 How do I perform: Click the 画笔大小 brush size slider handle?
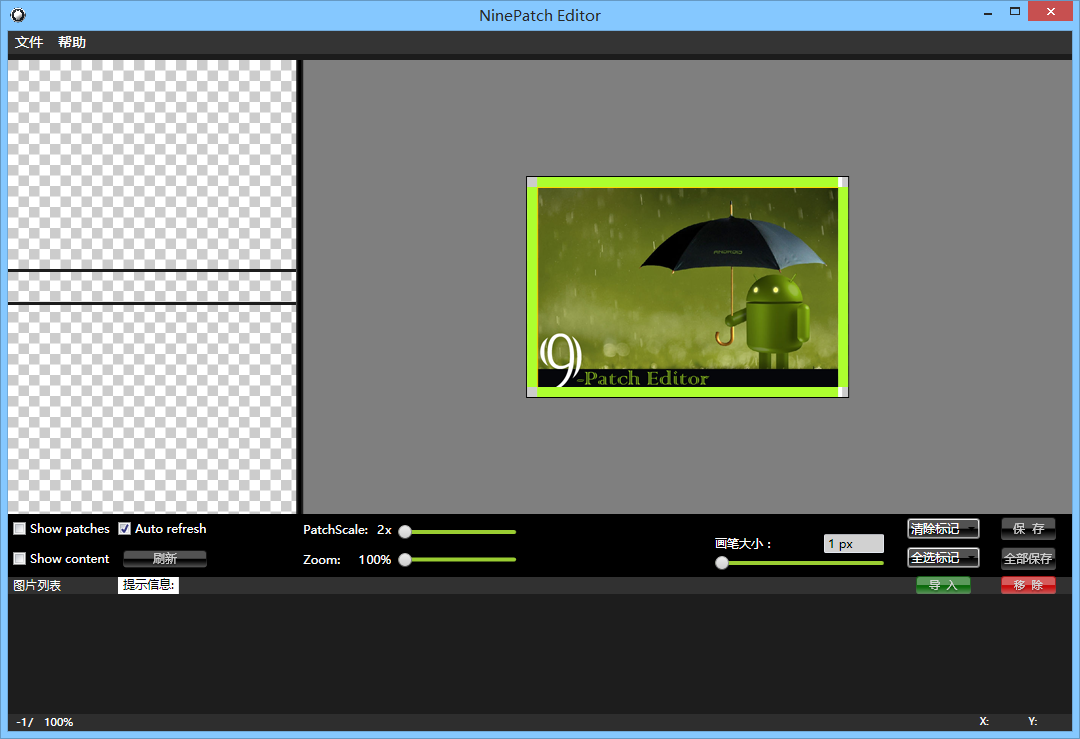click(x=722, y=563)
